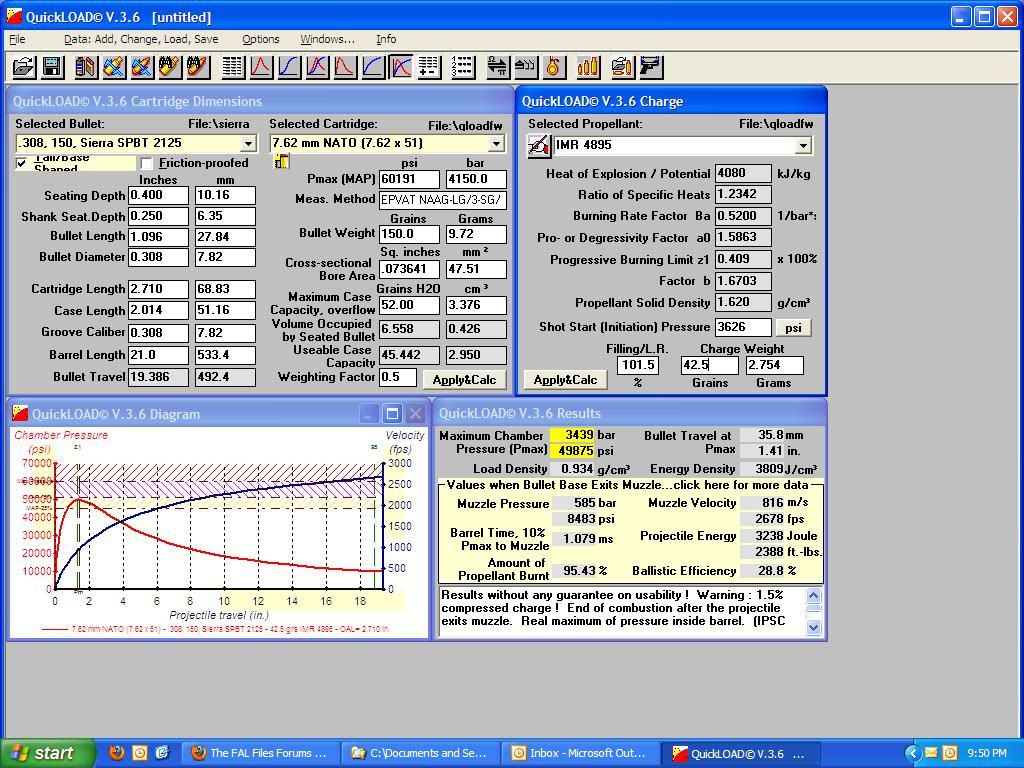
Task: Open charge table plus/minus icon
Action: (x=429, y=67)
